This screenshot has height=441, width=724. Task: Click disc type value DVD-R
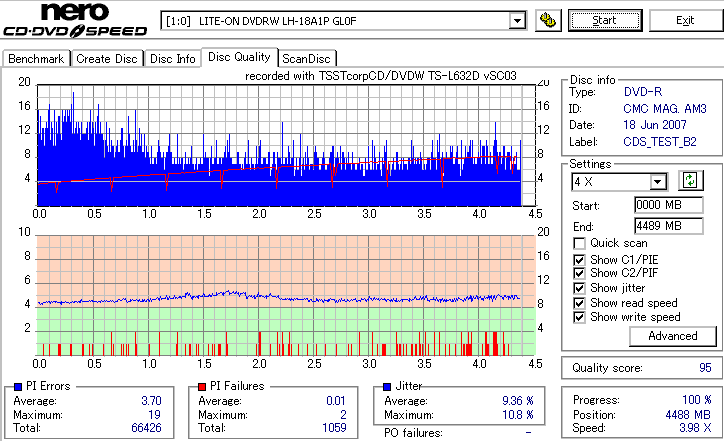coord(643,91)
